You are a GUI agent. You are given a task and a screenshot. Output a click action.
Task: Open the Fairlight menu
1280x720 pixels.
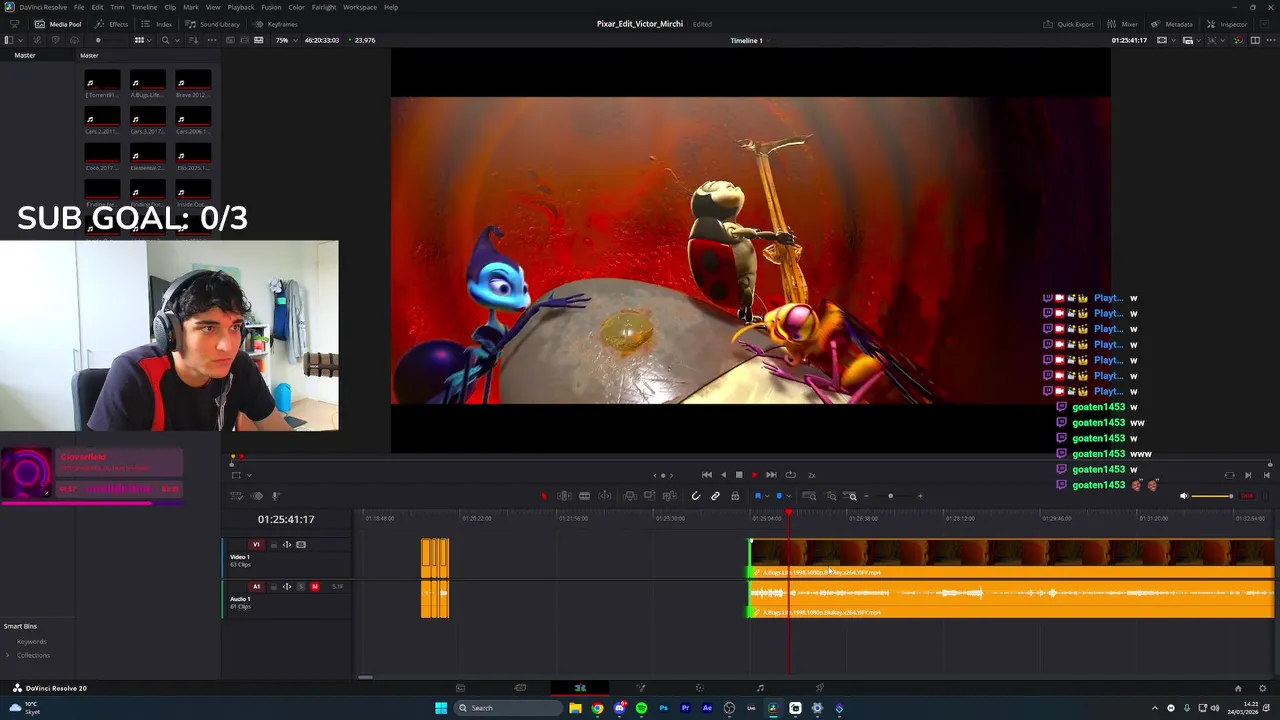coord(324,7)
